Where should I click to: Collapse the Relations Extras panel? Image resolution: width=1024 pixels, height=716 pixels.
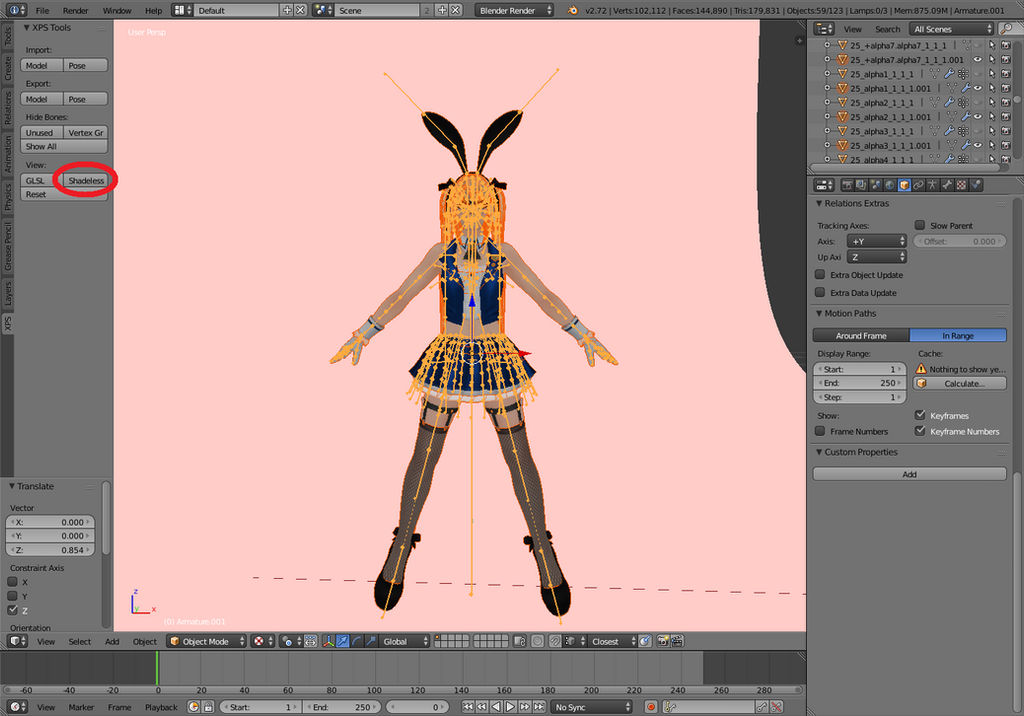coord(819,204)
